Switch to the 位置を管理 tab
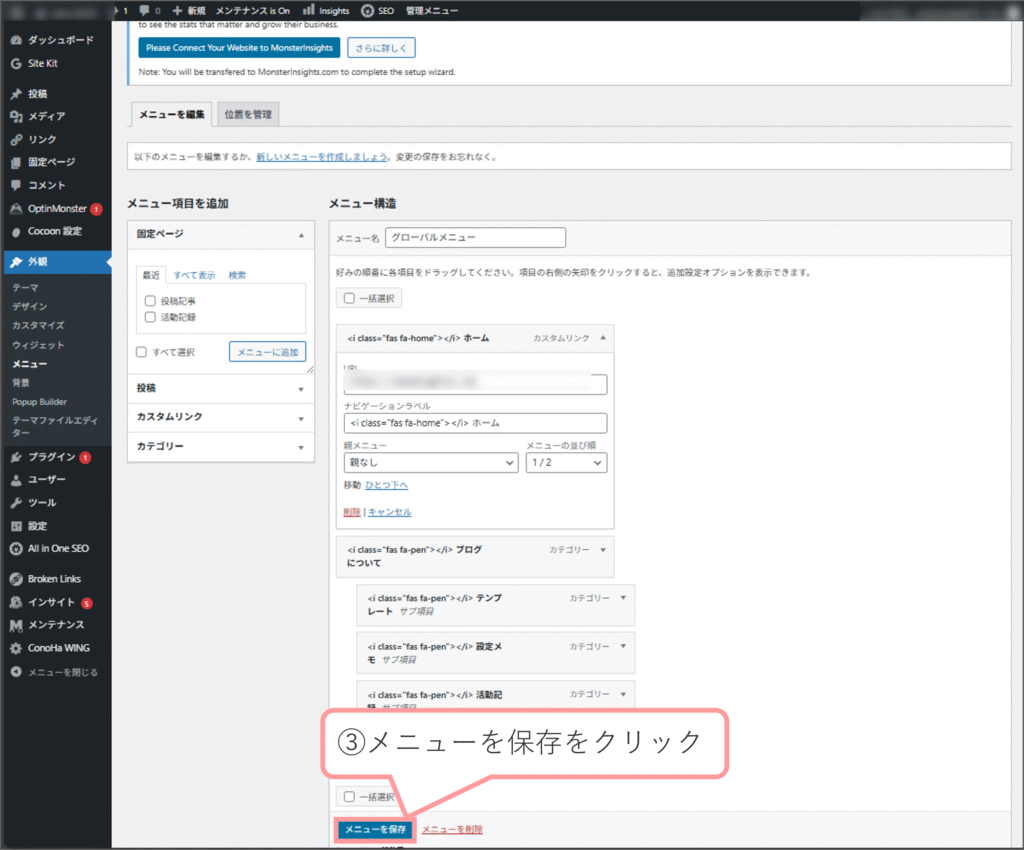 coord(248,115)
